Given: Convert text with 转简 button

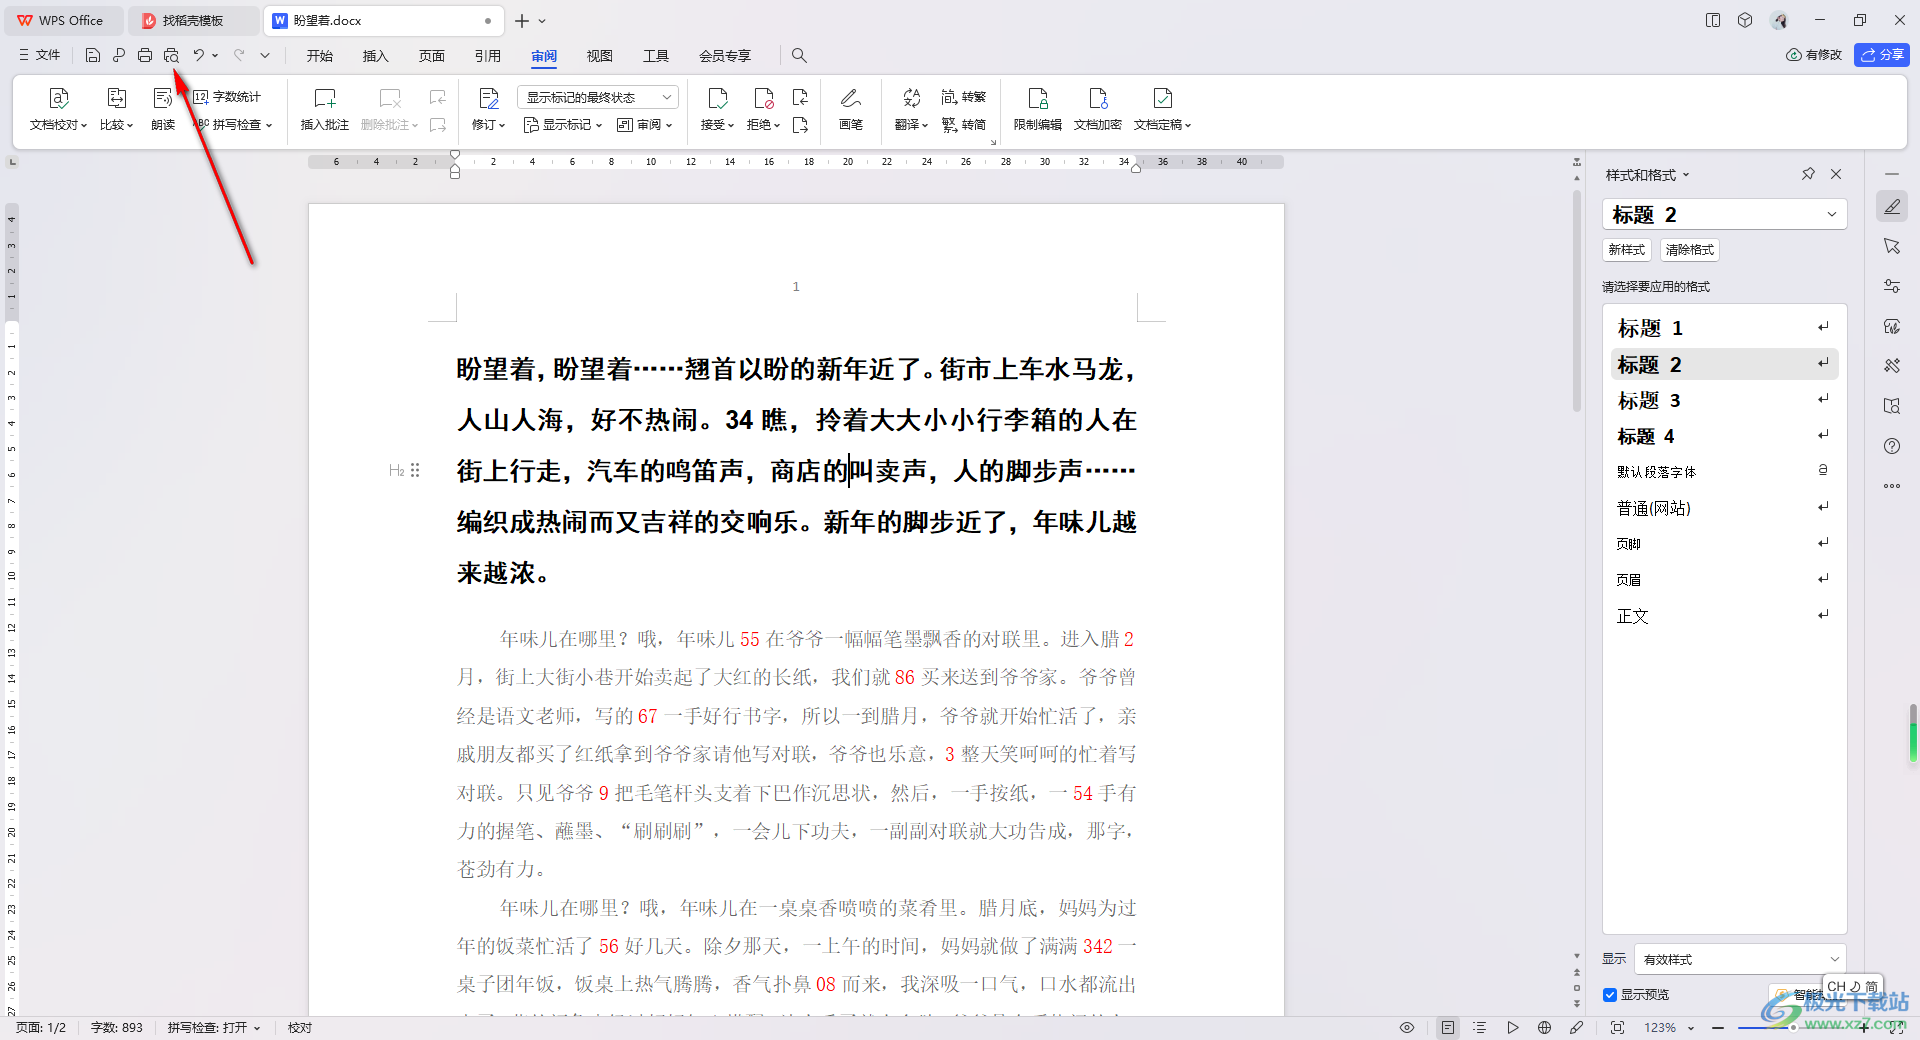Looking at the screenshot, I should click(964, 125).
